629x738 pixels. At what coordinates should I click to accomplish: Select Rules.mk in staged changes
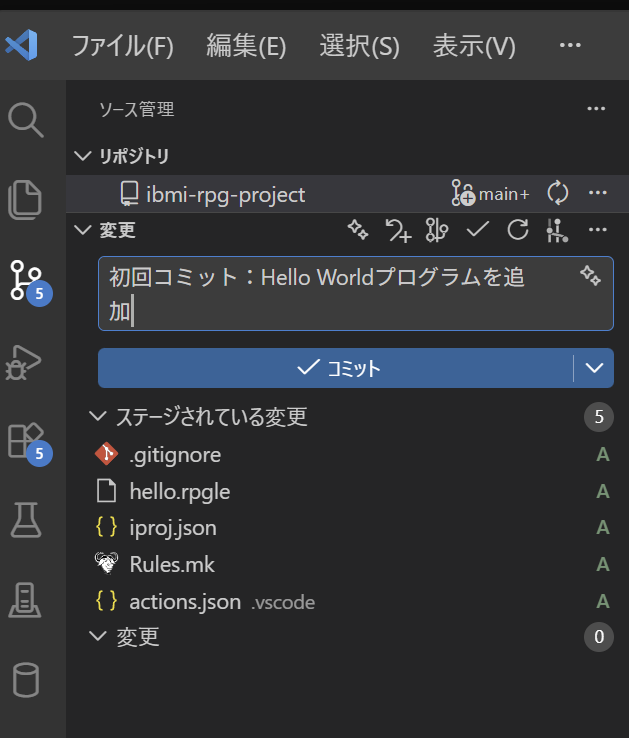pos(172,564)
